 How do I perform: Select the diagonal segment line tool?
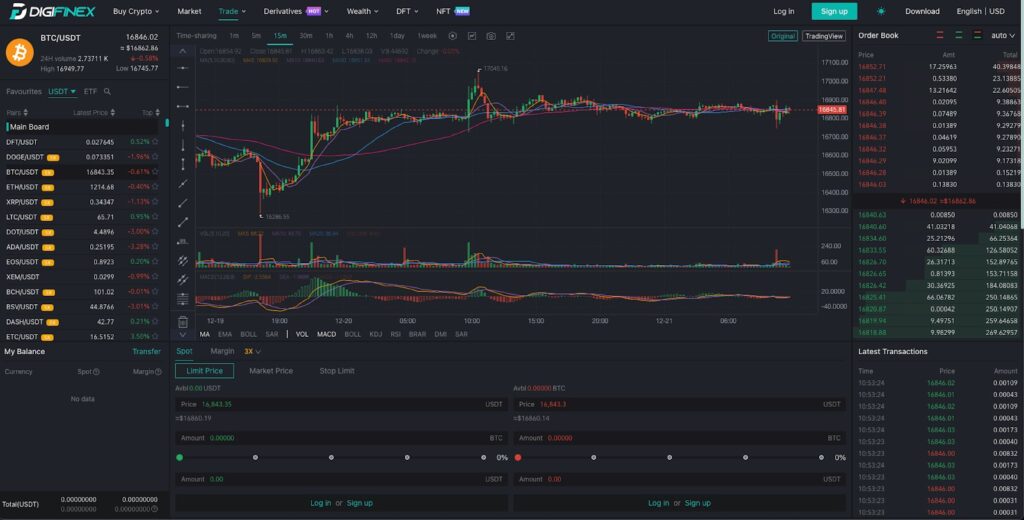tap(183, 222)
